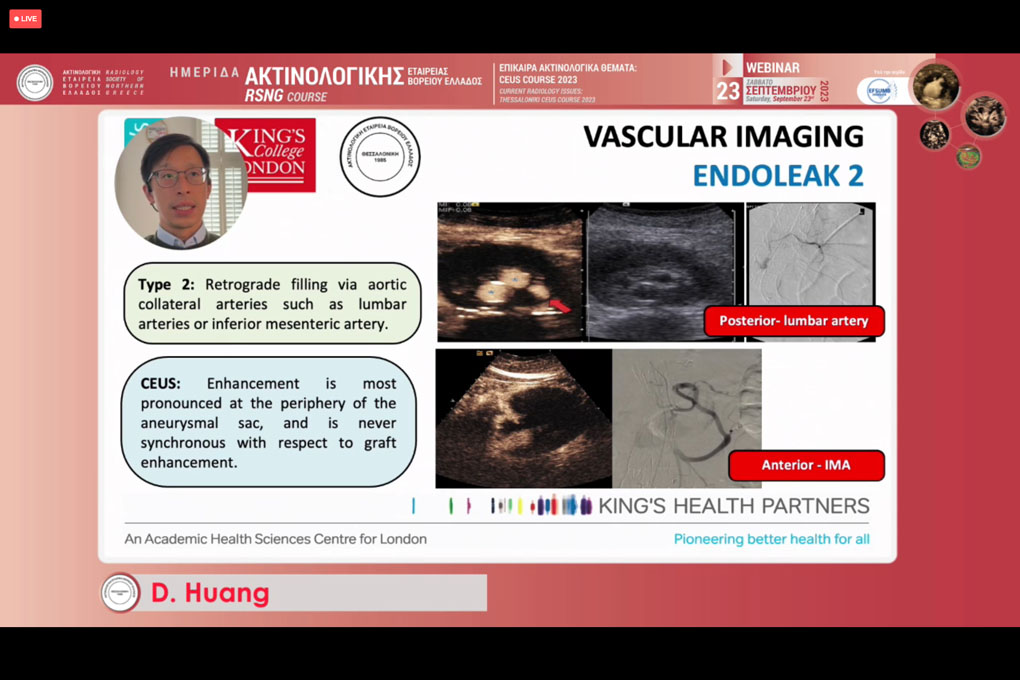Click the round logo beside D. Huang
The image size is (1020, 680).
[x=121, y=592]
